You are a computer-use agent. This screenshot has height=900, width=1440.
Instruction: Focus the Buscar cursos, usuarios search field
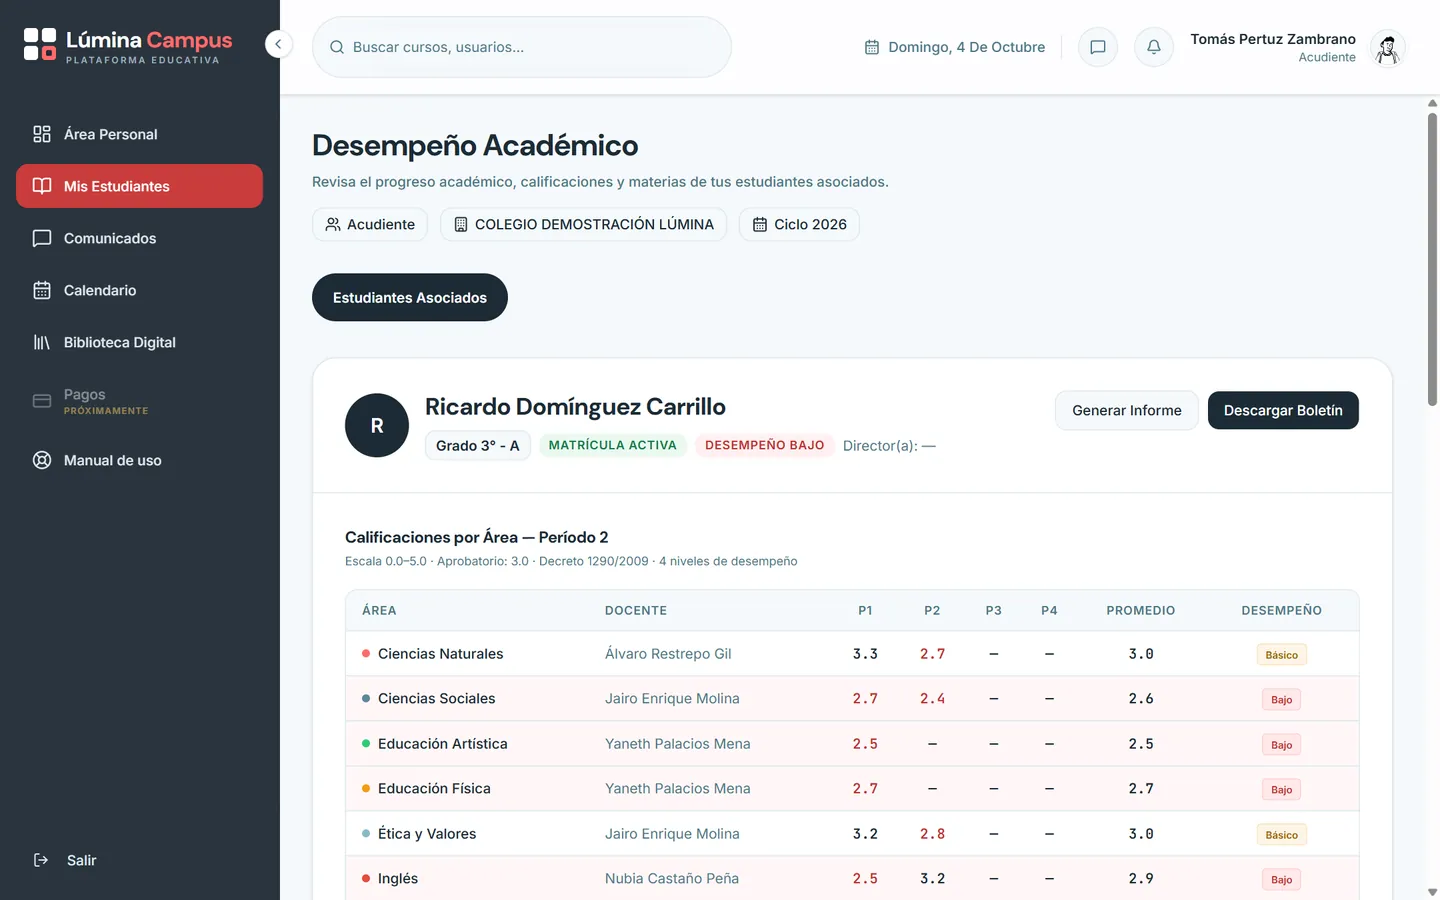(522, 47)
